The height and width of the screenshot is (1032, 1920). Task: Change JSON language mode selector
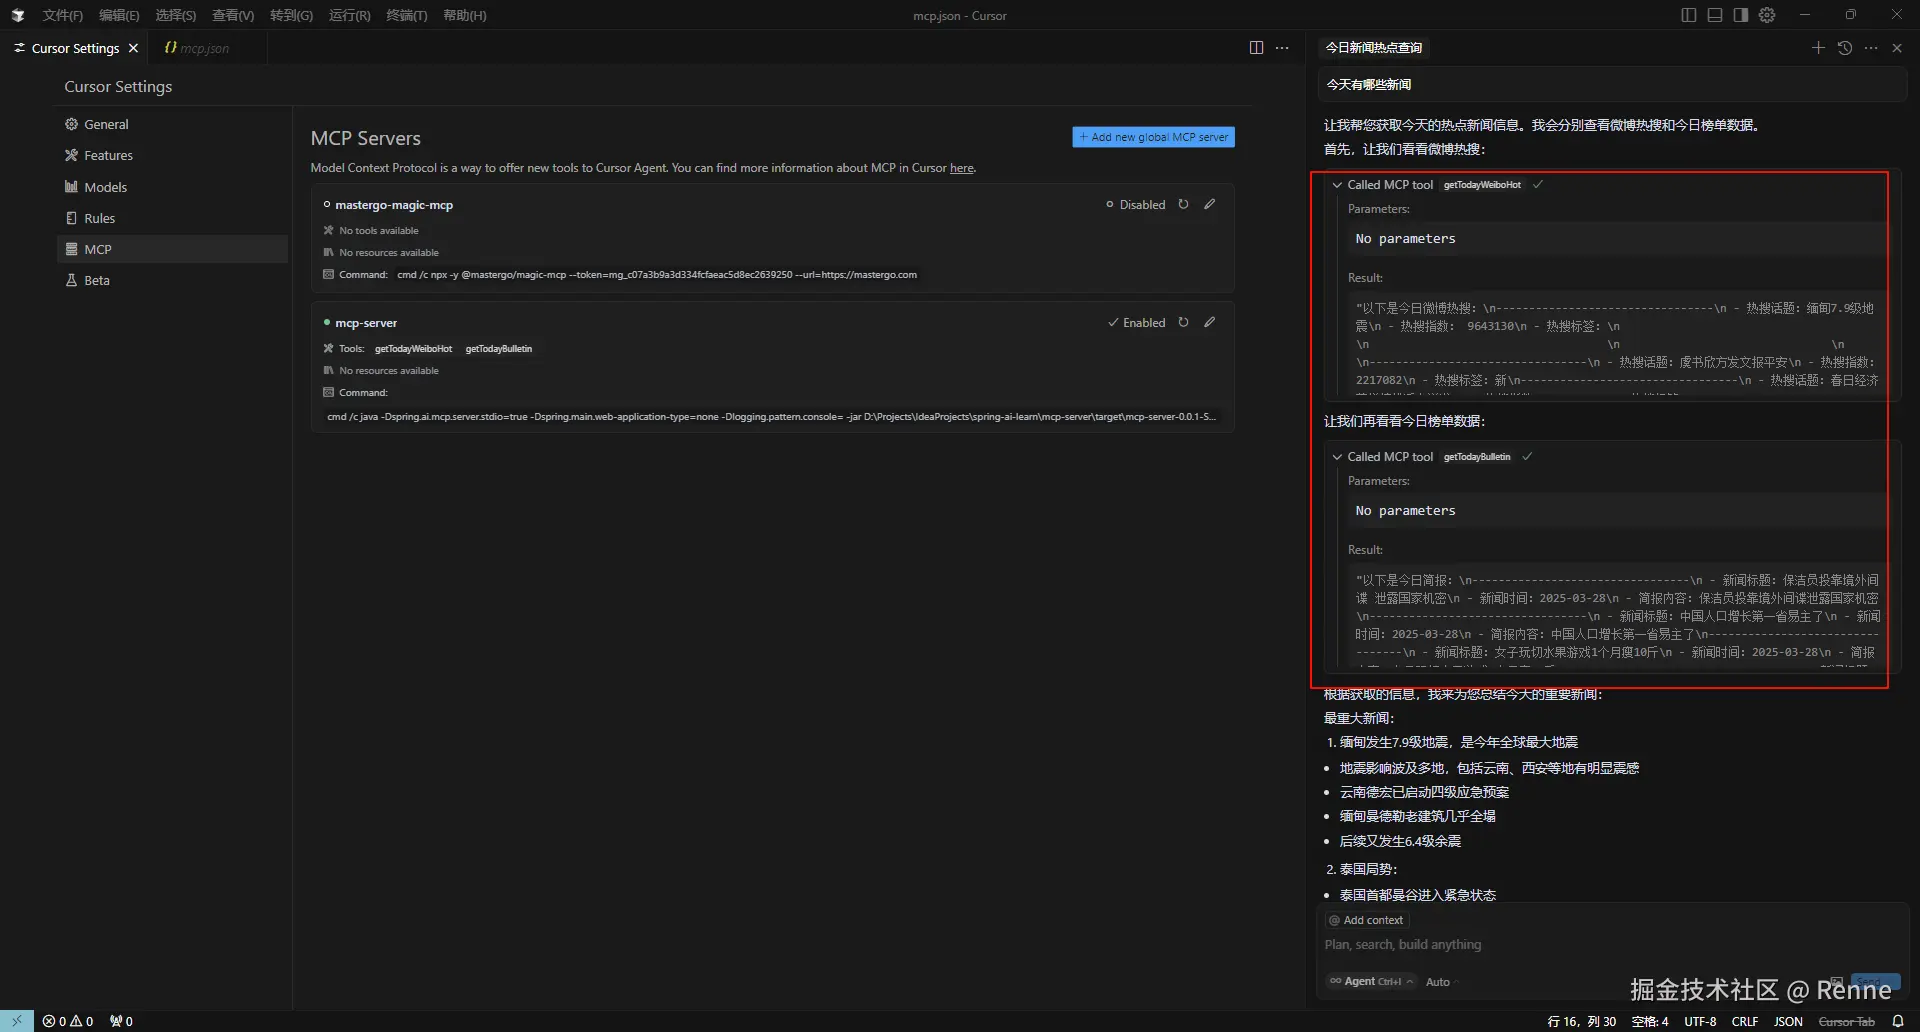1788,1021
